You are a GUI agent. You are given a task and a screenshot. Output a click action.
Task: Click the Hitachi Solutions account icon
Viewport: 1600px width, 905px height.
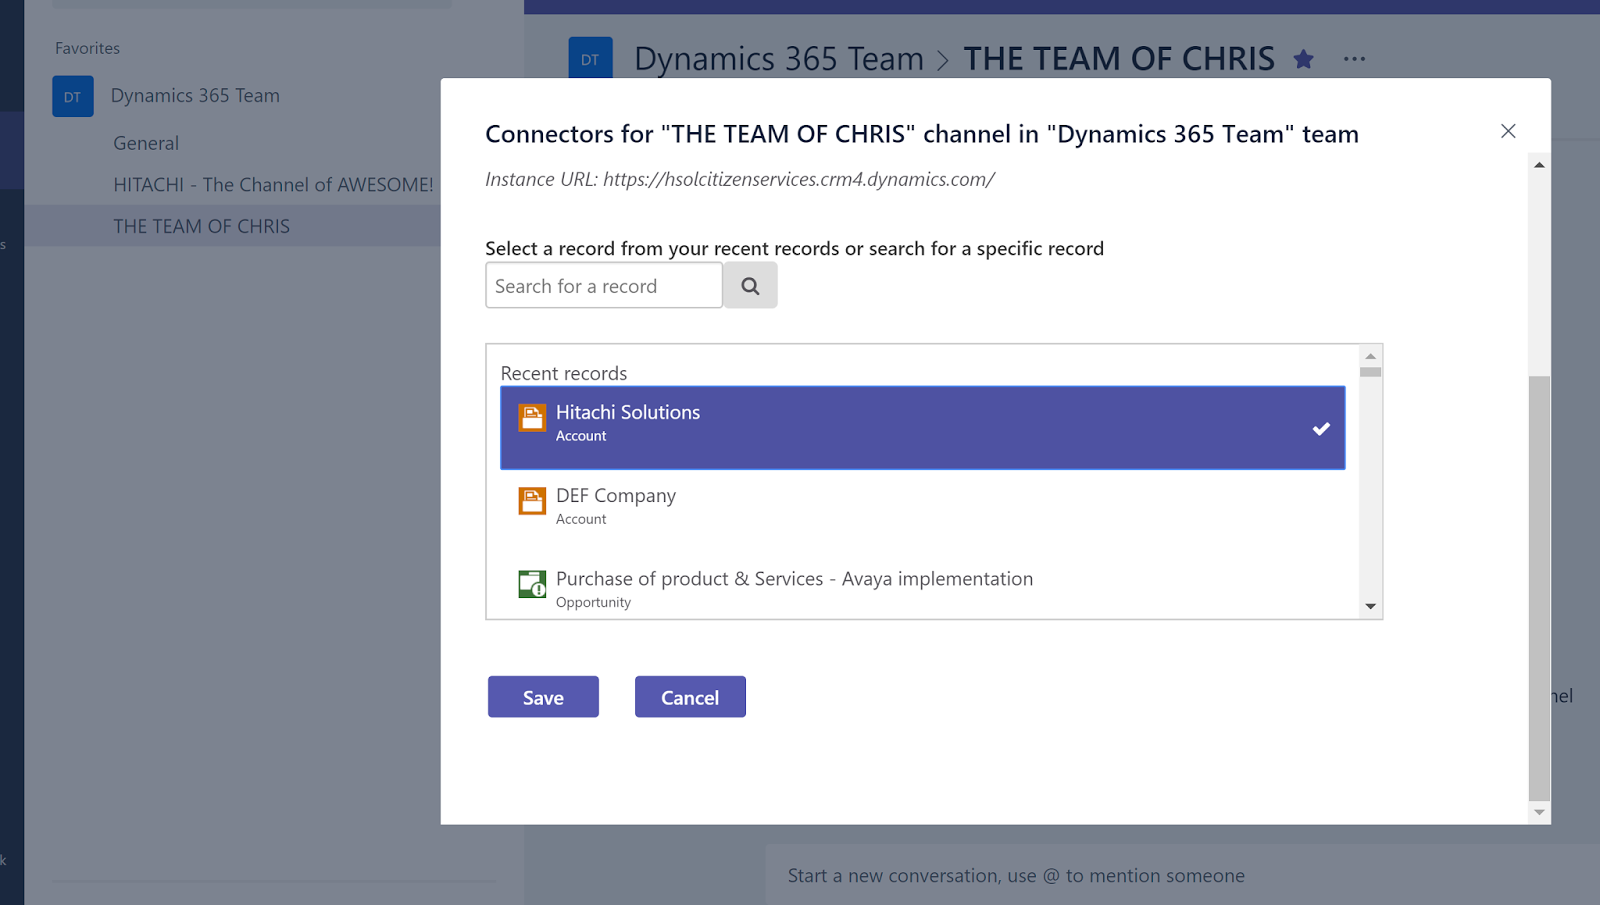532,417
